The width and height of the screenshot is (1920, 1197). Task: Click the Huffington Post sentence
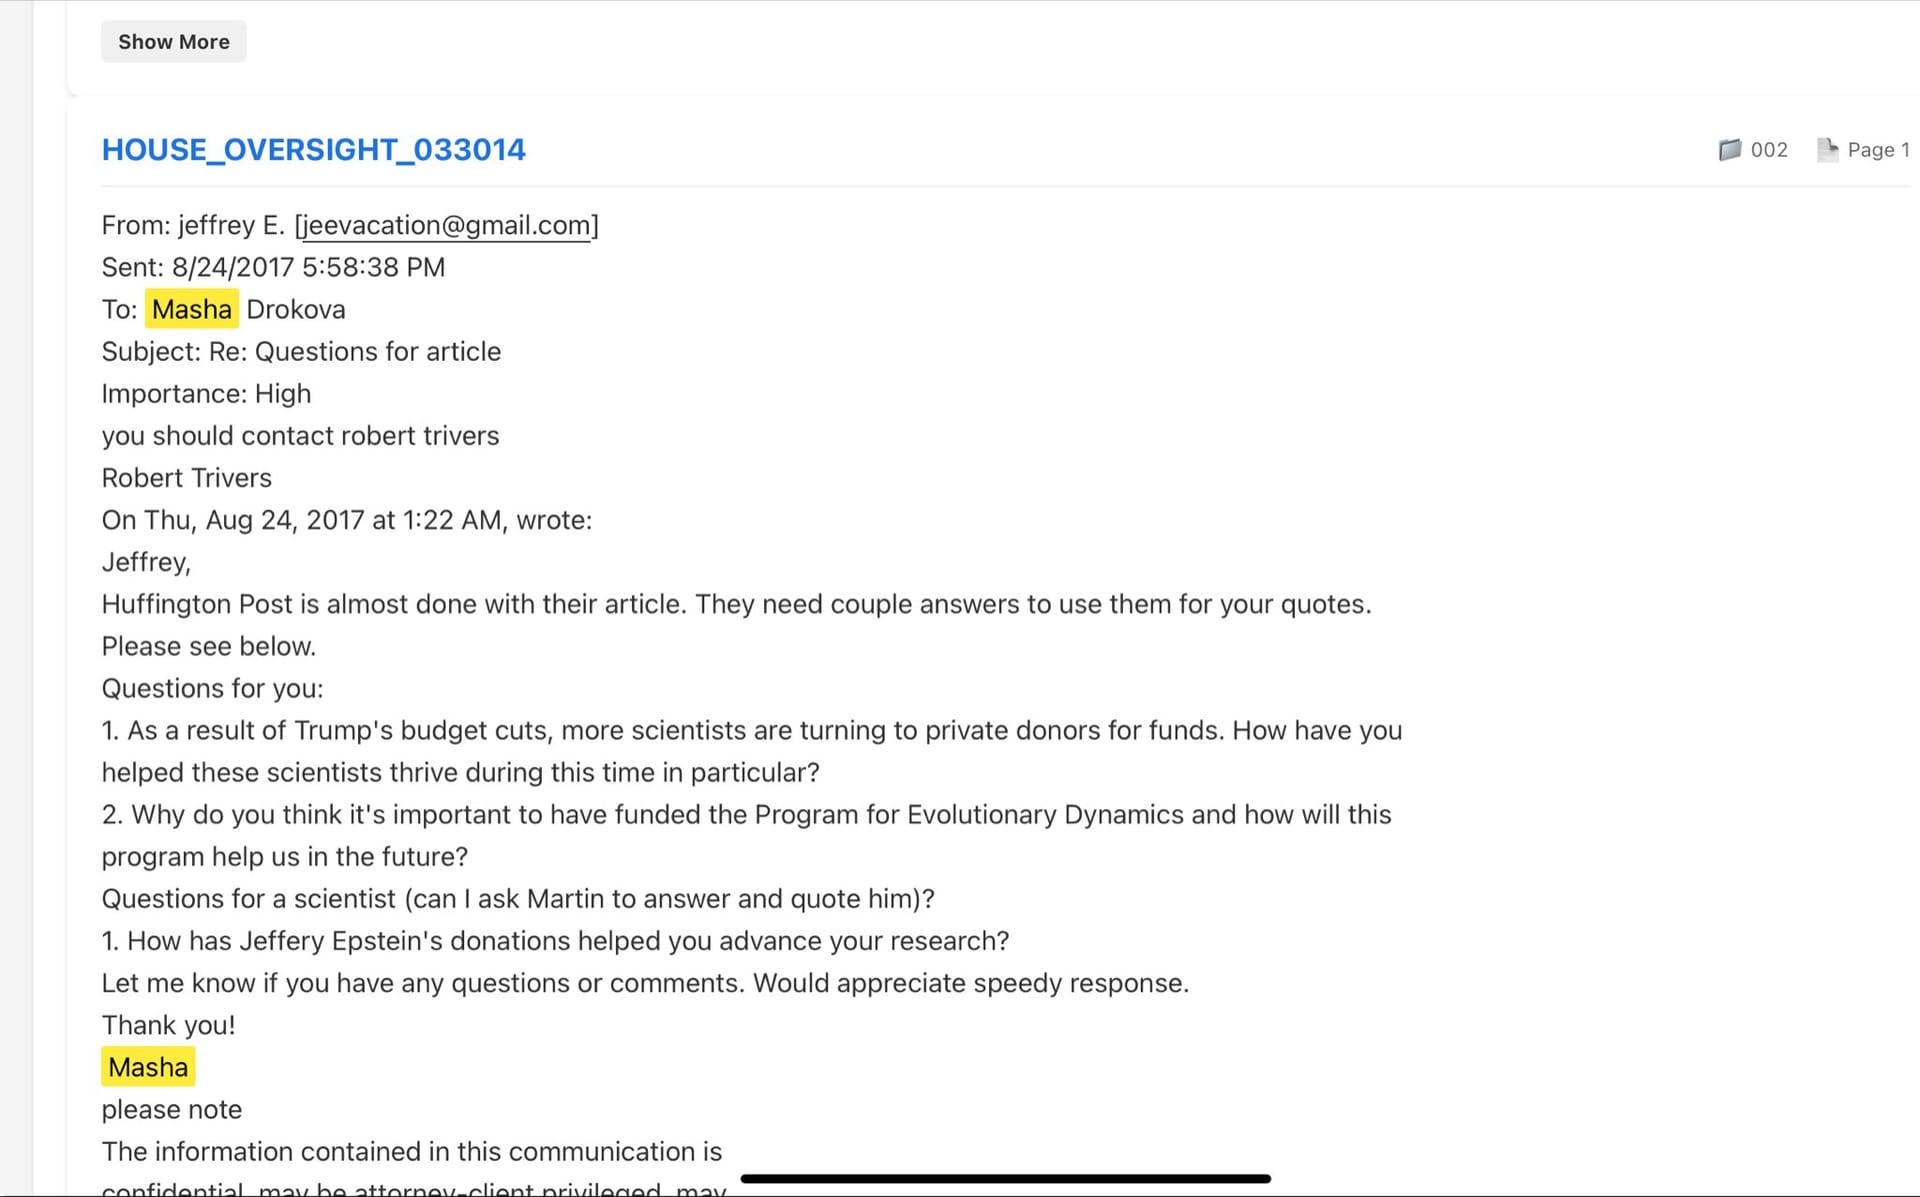tap(736, 605)
